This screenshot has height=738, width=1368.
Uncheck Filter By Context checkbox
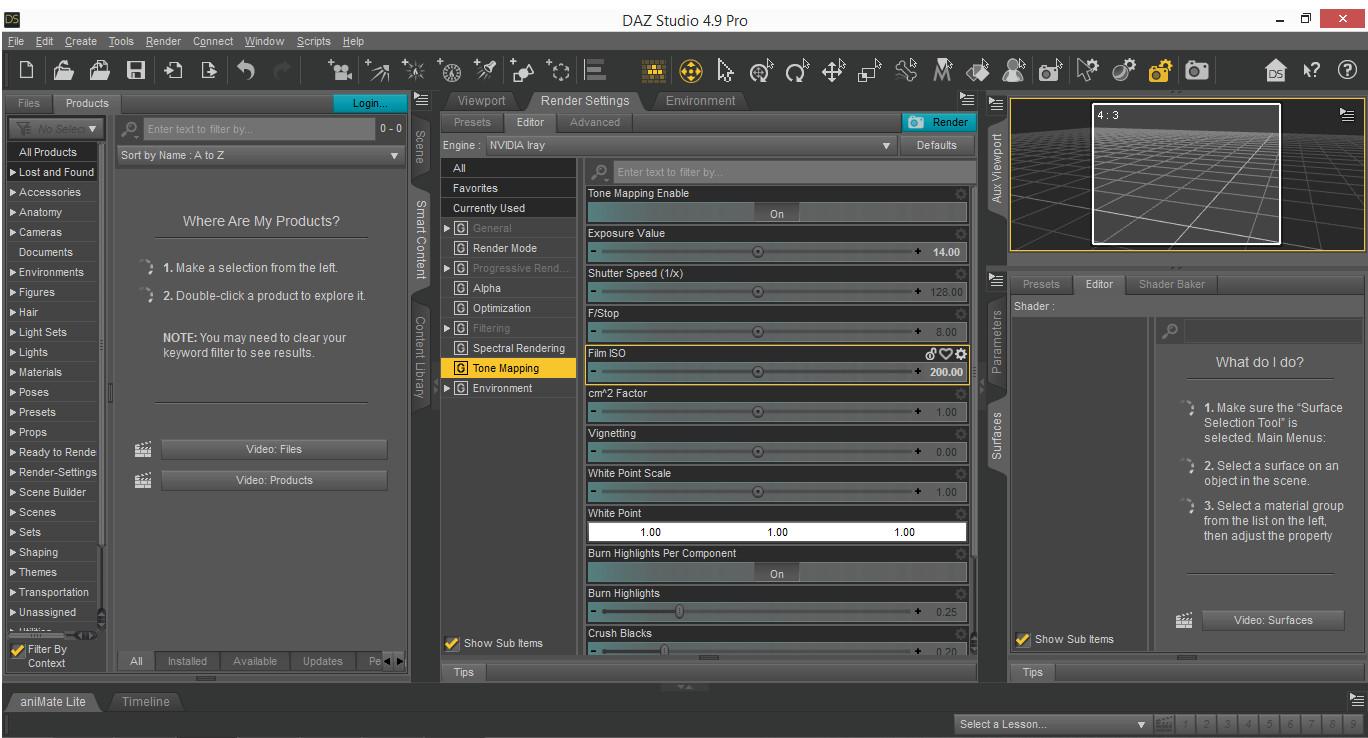(17, 651)
